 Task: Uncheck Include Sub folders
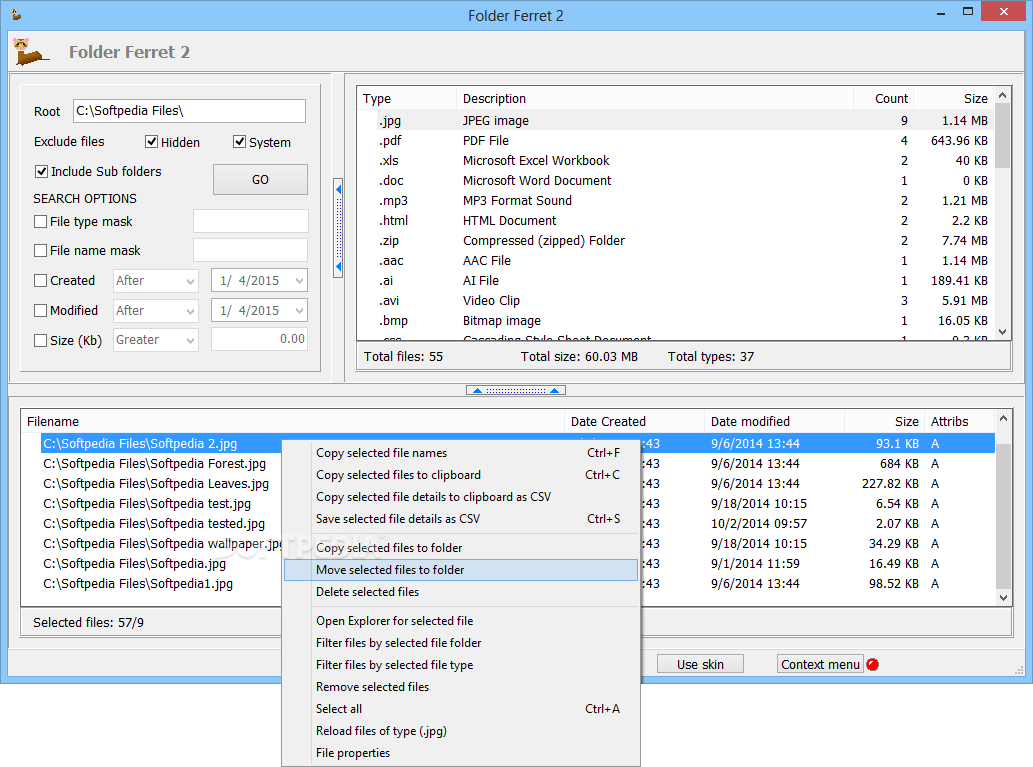coord(41,171)
